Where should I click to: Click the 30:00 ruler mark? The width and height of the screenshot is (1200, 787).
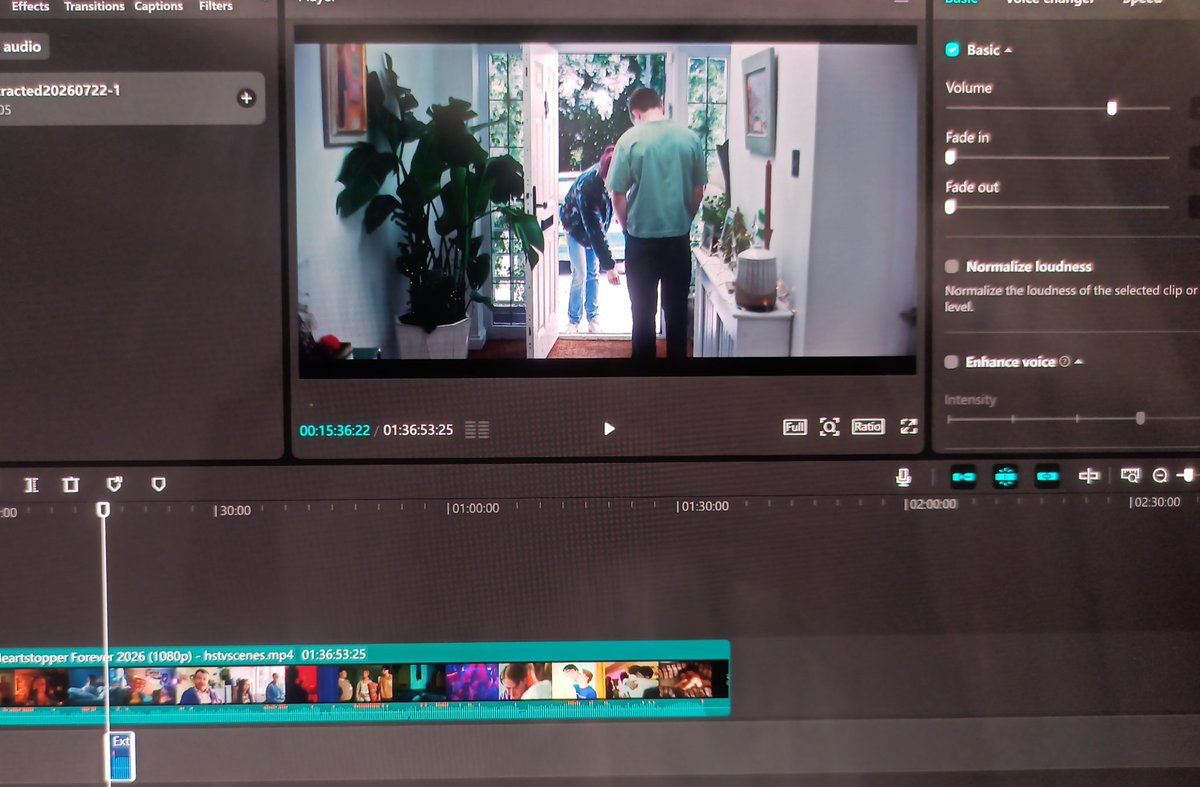coord(233,510)
